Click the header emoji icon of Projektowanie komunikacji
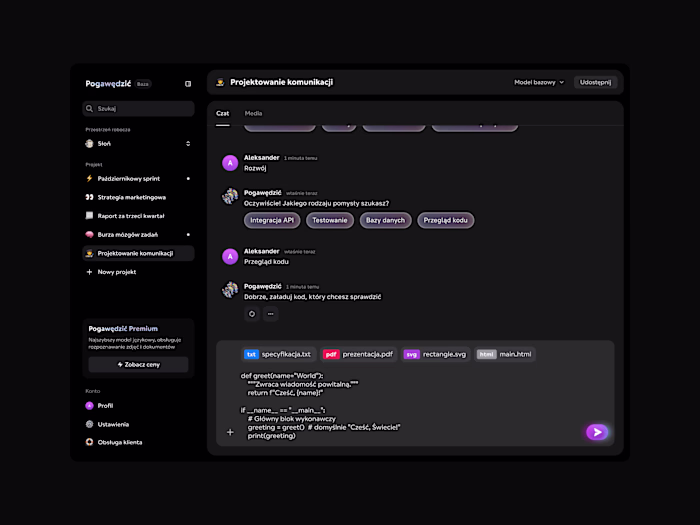 click(220, 82)
